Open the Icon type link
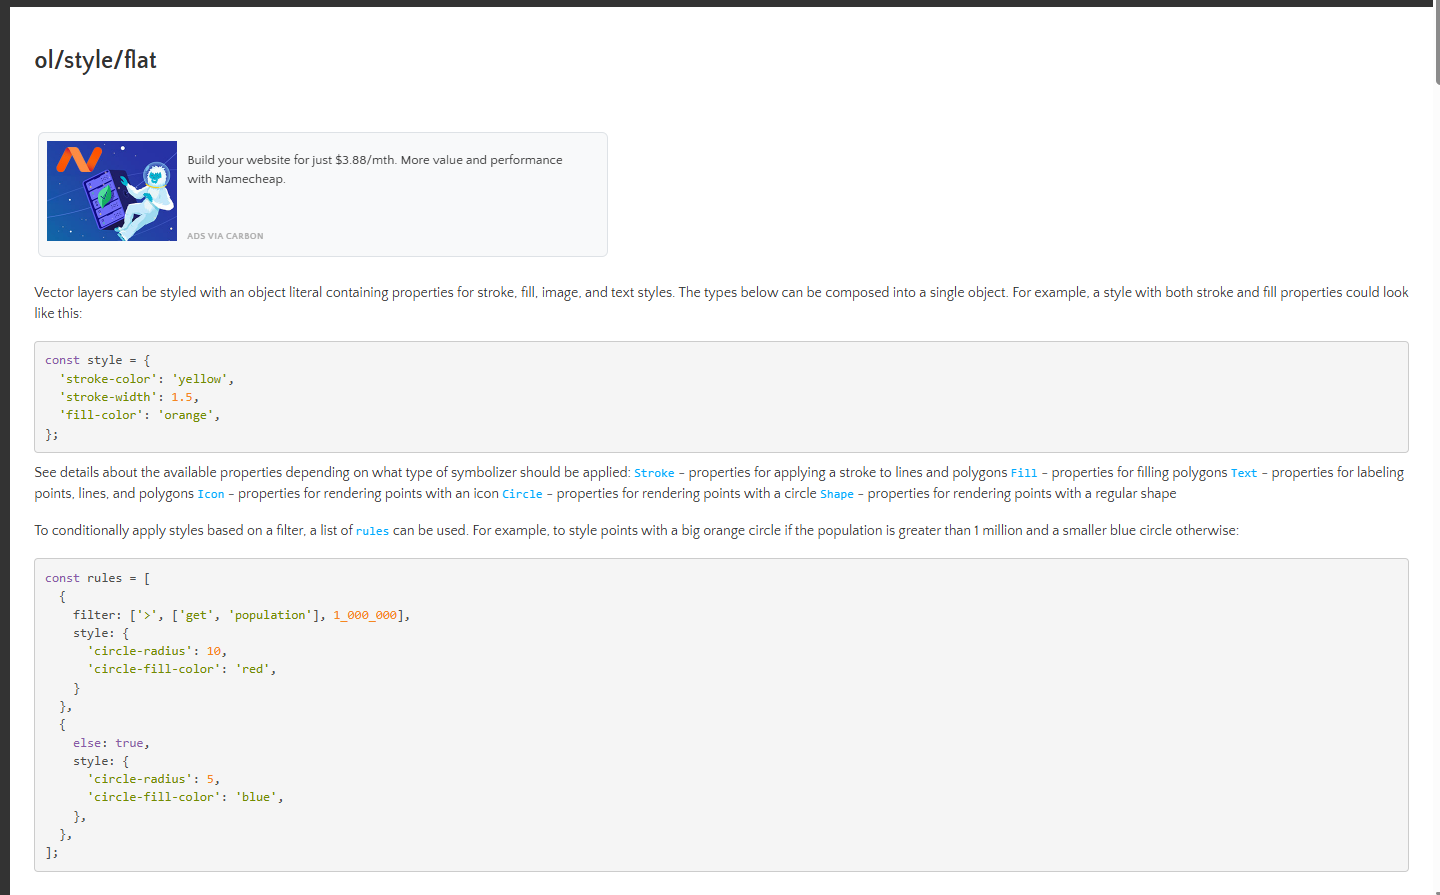1440x895 pixels. [211, 494]
